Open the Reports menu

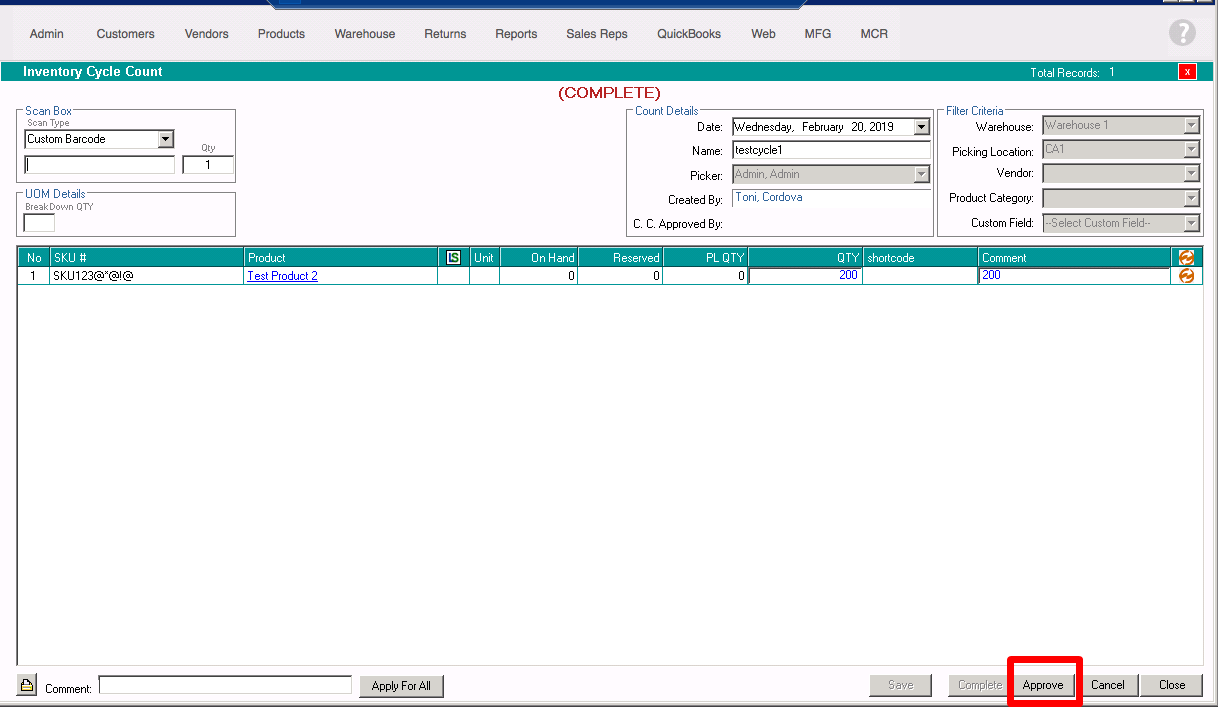coord(516,34)
